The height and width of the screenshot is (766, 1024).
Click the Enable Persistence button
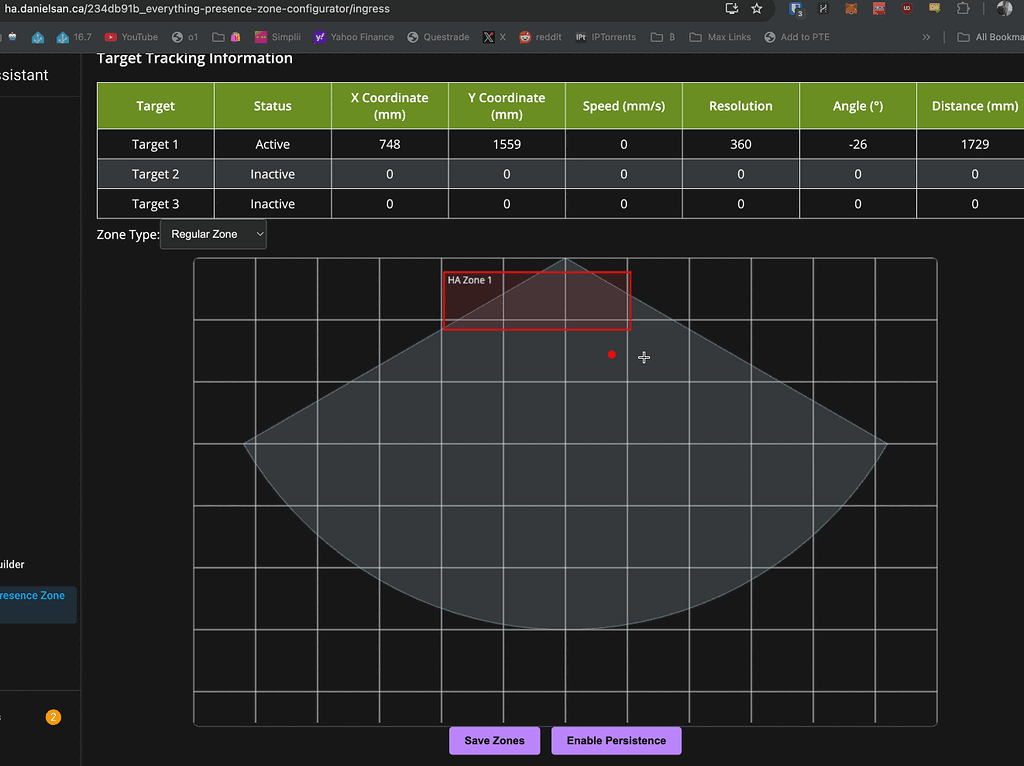(x=616, y=740)
